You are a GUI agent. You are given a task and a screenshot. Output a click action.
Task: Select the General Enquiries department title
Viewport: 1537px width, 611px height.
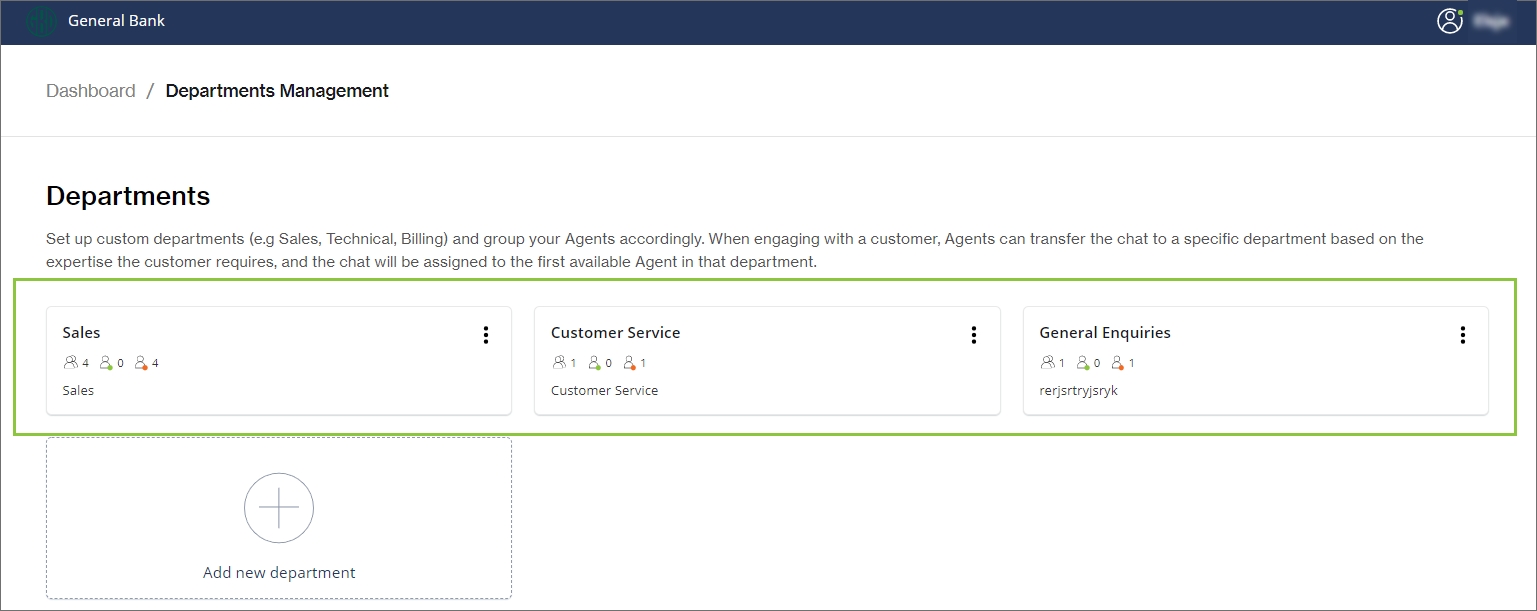coord(1104,333)
